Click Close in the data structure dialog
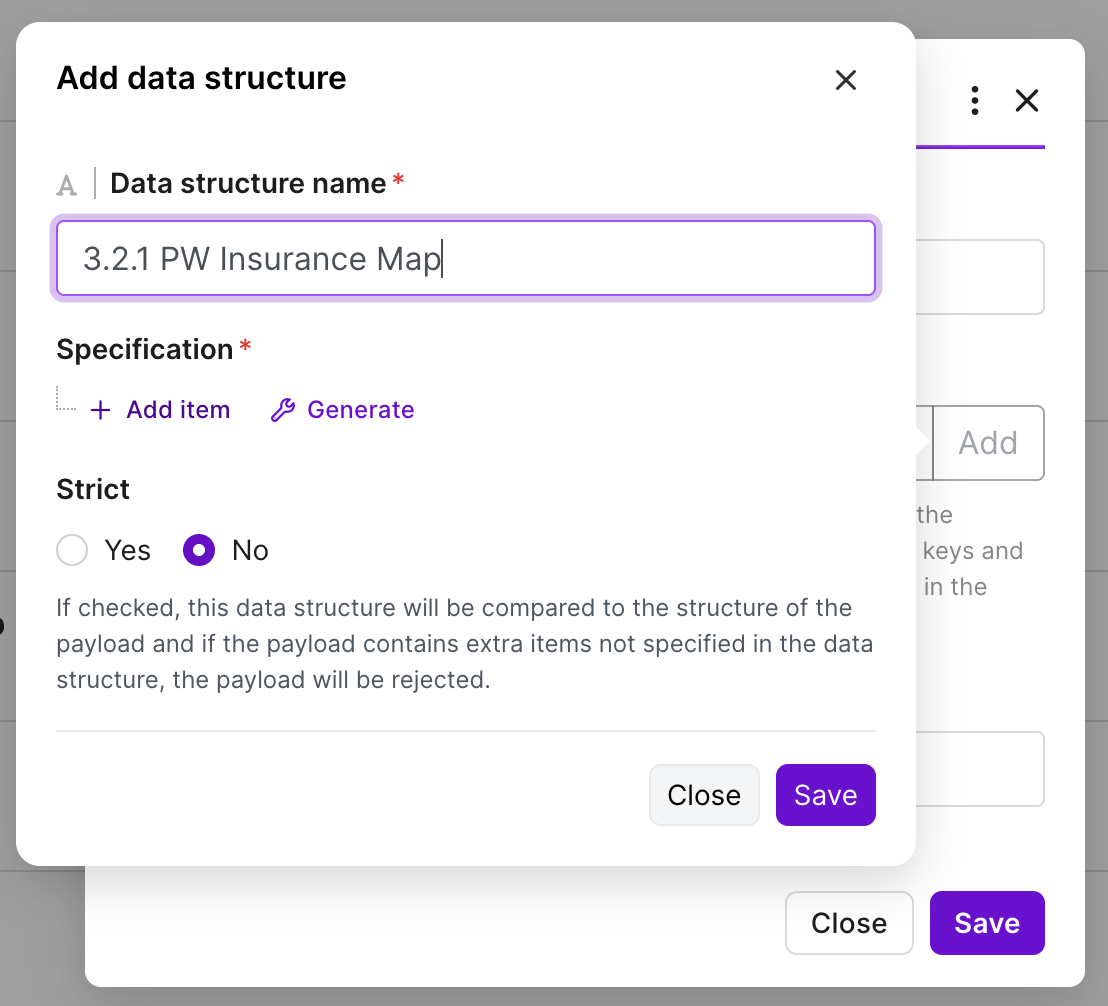 [704, 795]
